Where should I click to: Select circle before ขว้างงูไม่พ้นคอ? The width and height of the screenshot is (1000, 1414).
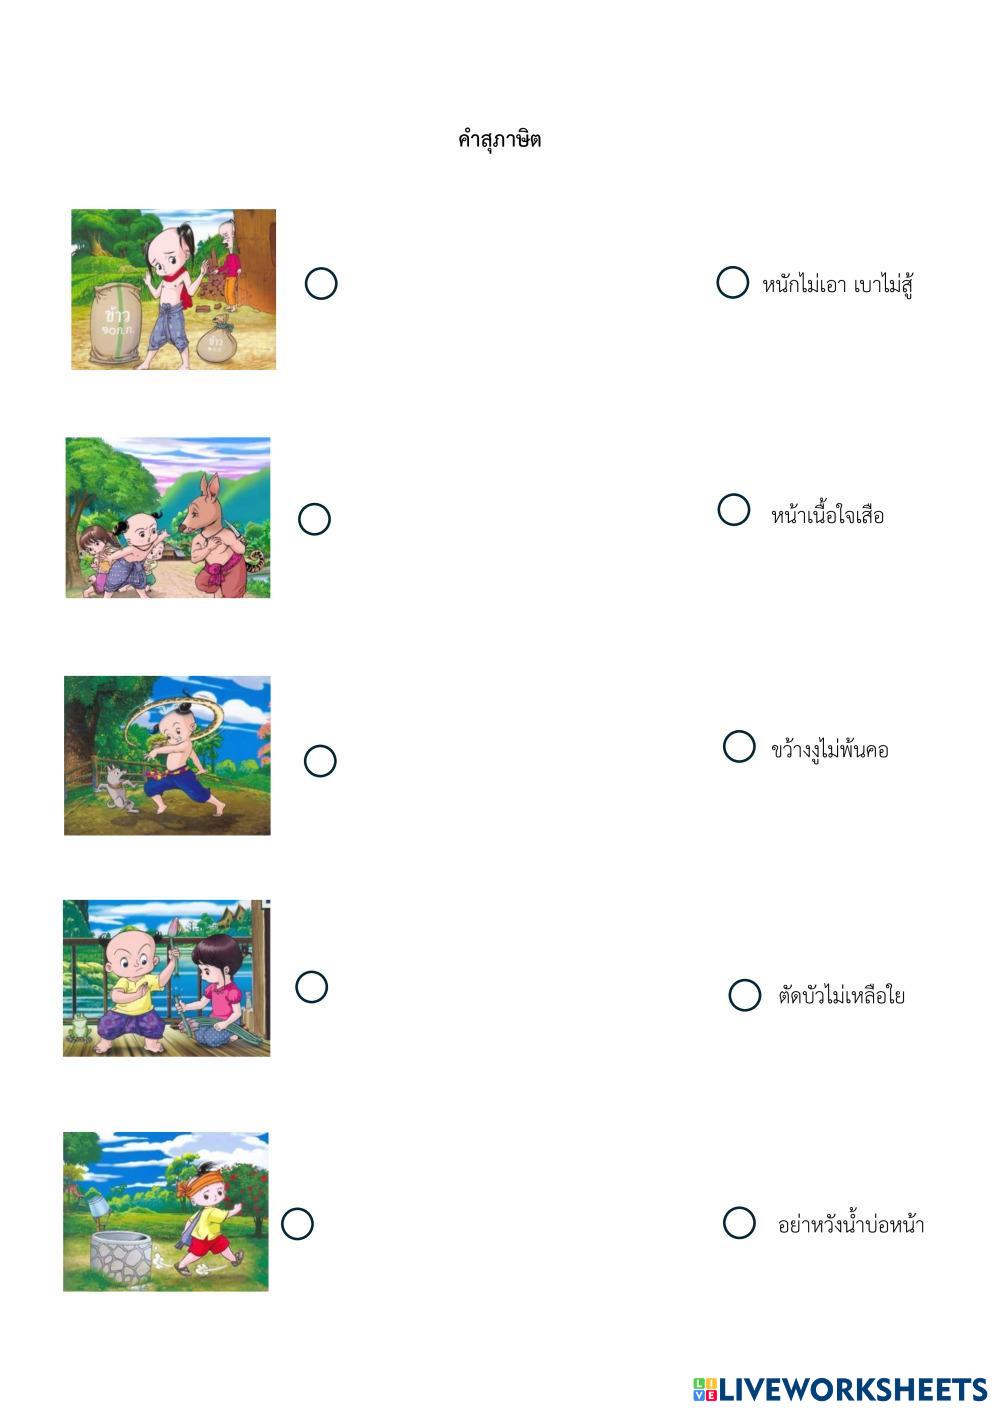tap(739, 746)
